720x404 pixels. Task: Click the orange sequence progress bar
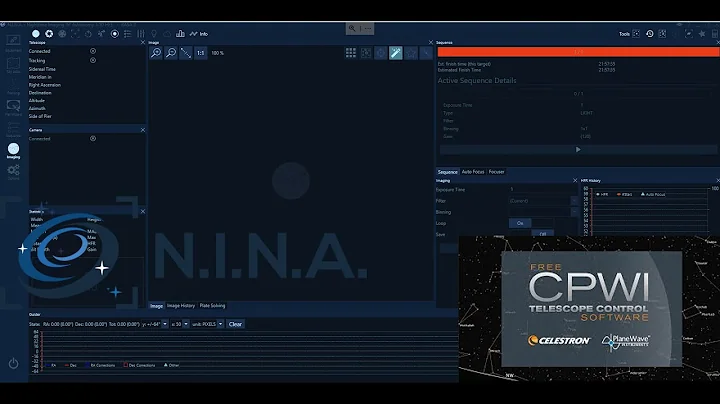pyautogui.click(x=579, y=52)
